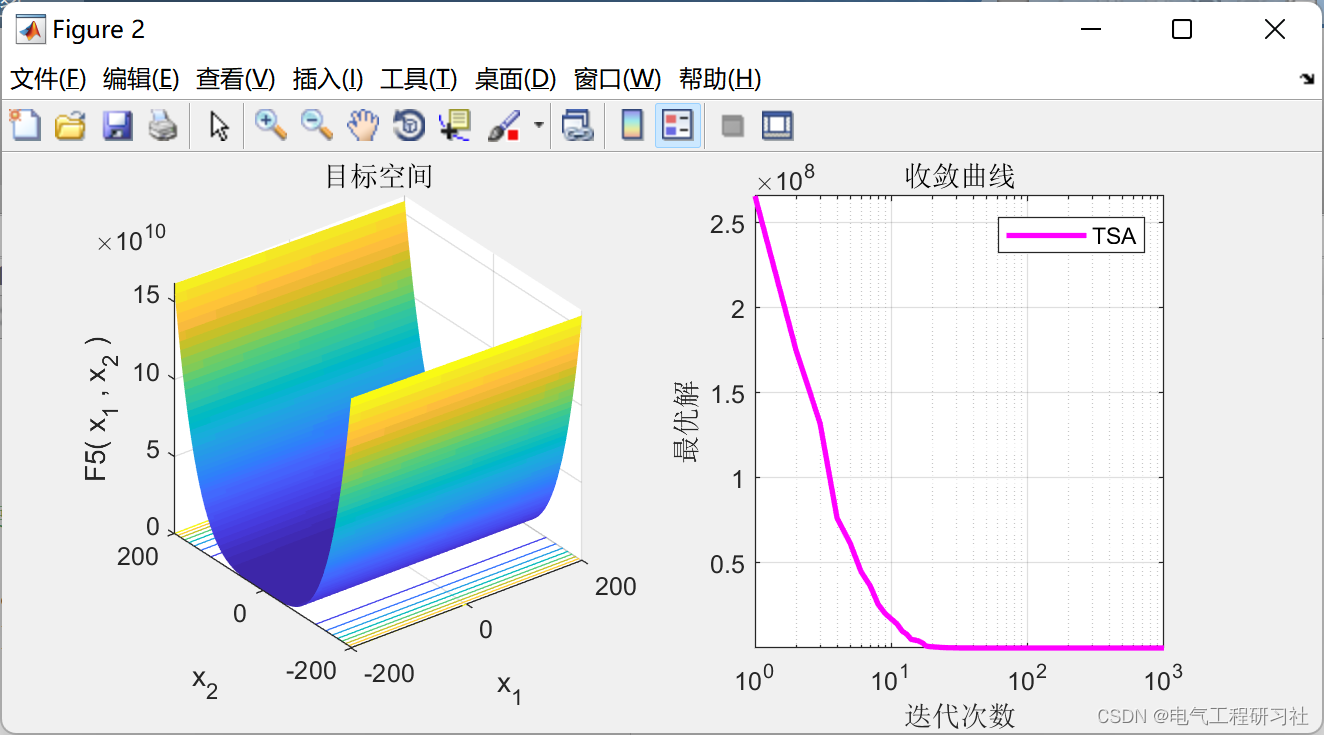Open the Brush data dropdown arrow
This screenshot has height=735, width=1324.
pyautogui.click(x=536, y=125)
